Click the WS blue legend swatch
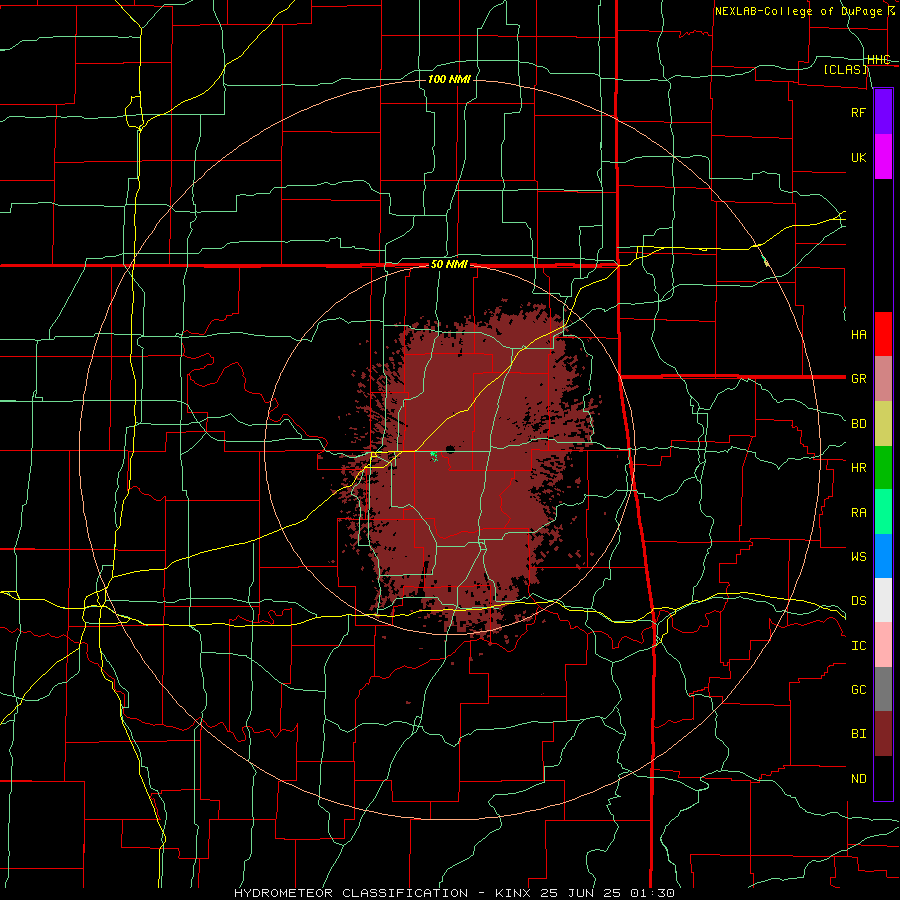The height and width of the screenshot is (900, 900). [883, 556]
